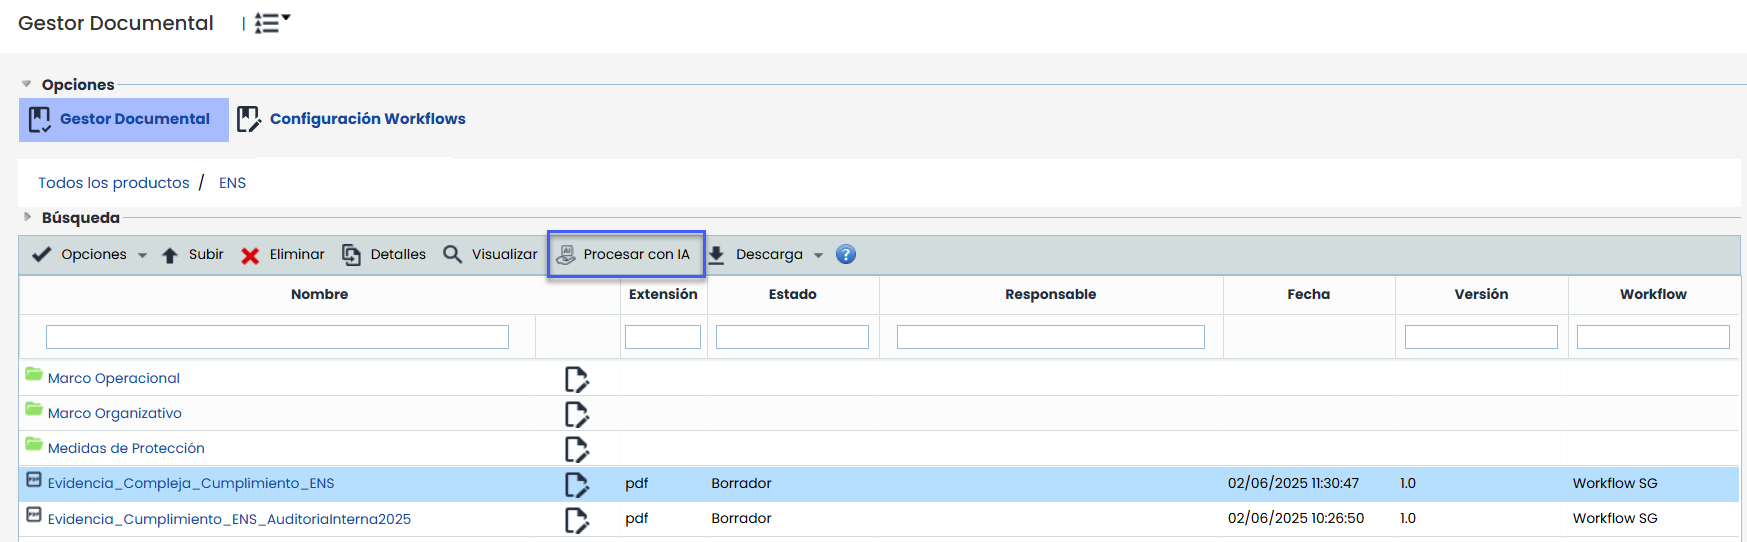Screen dimensions: 1747x542
Task: Open the Marco Organizativo folder
Action: (114, 413)
